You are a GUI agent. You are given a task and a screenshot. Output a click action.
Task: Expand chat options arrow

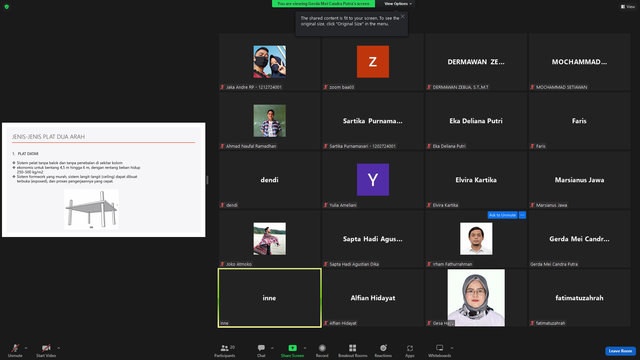(272, 348)
